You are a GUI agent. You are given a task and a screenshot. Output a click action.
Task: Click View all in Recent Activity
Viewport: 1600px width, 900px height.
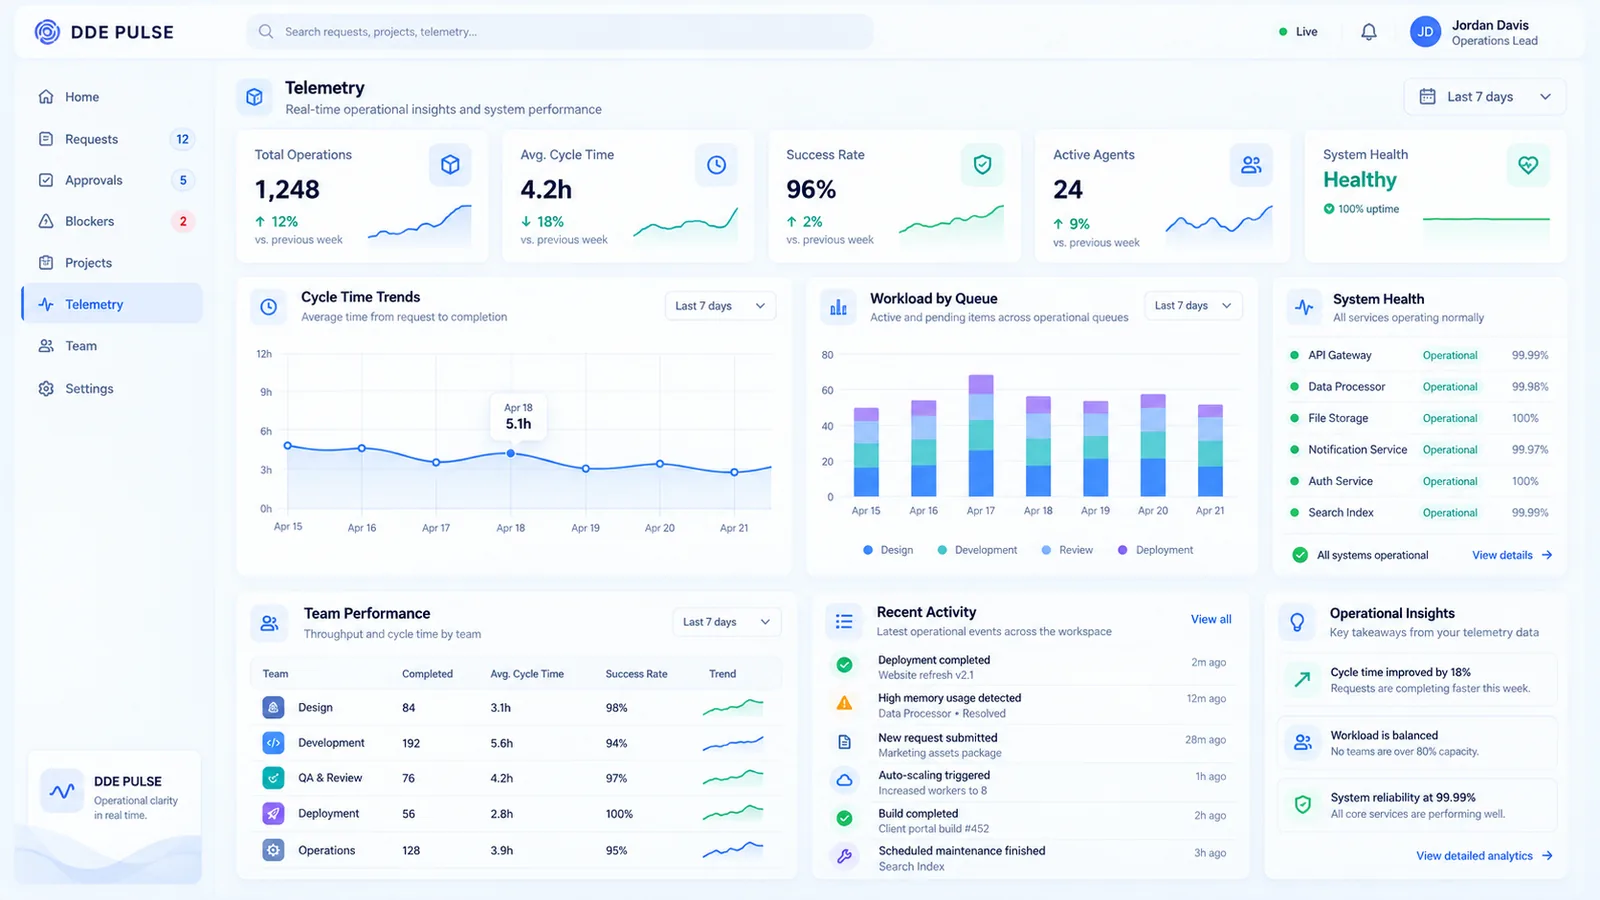pos(1211,619)
